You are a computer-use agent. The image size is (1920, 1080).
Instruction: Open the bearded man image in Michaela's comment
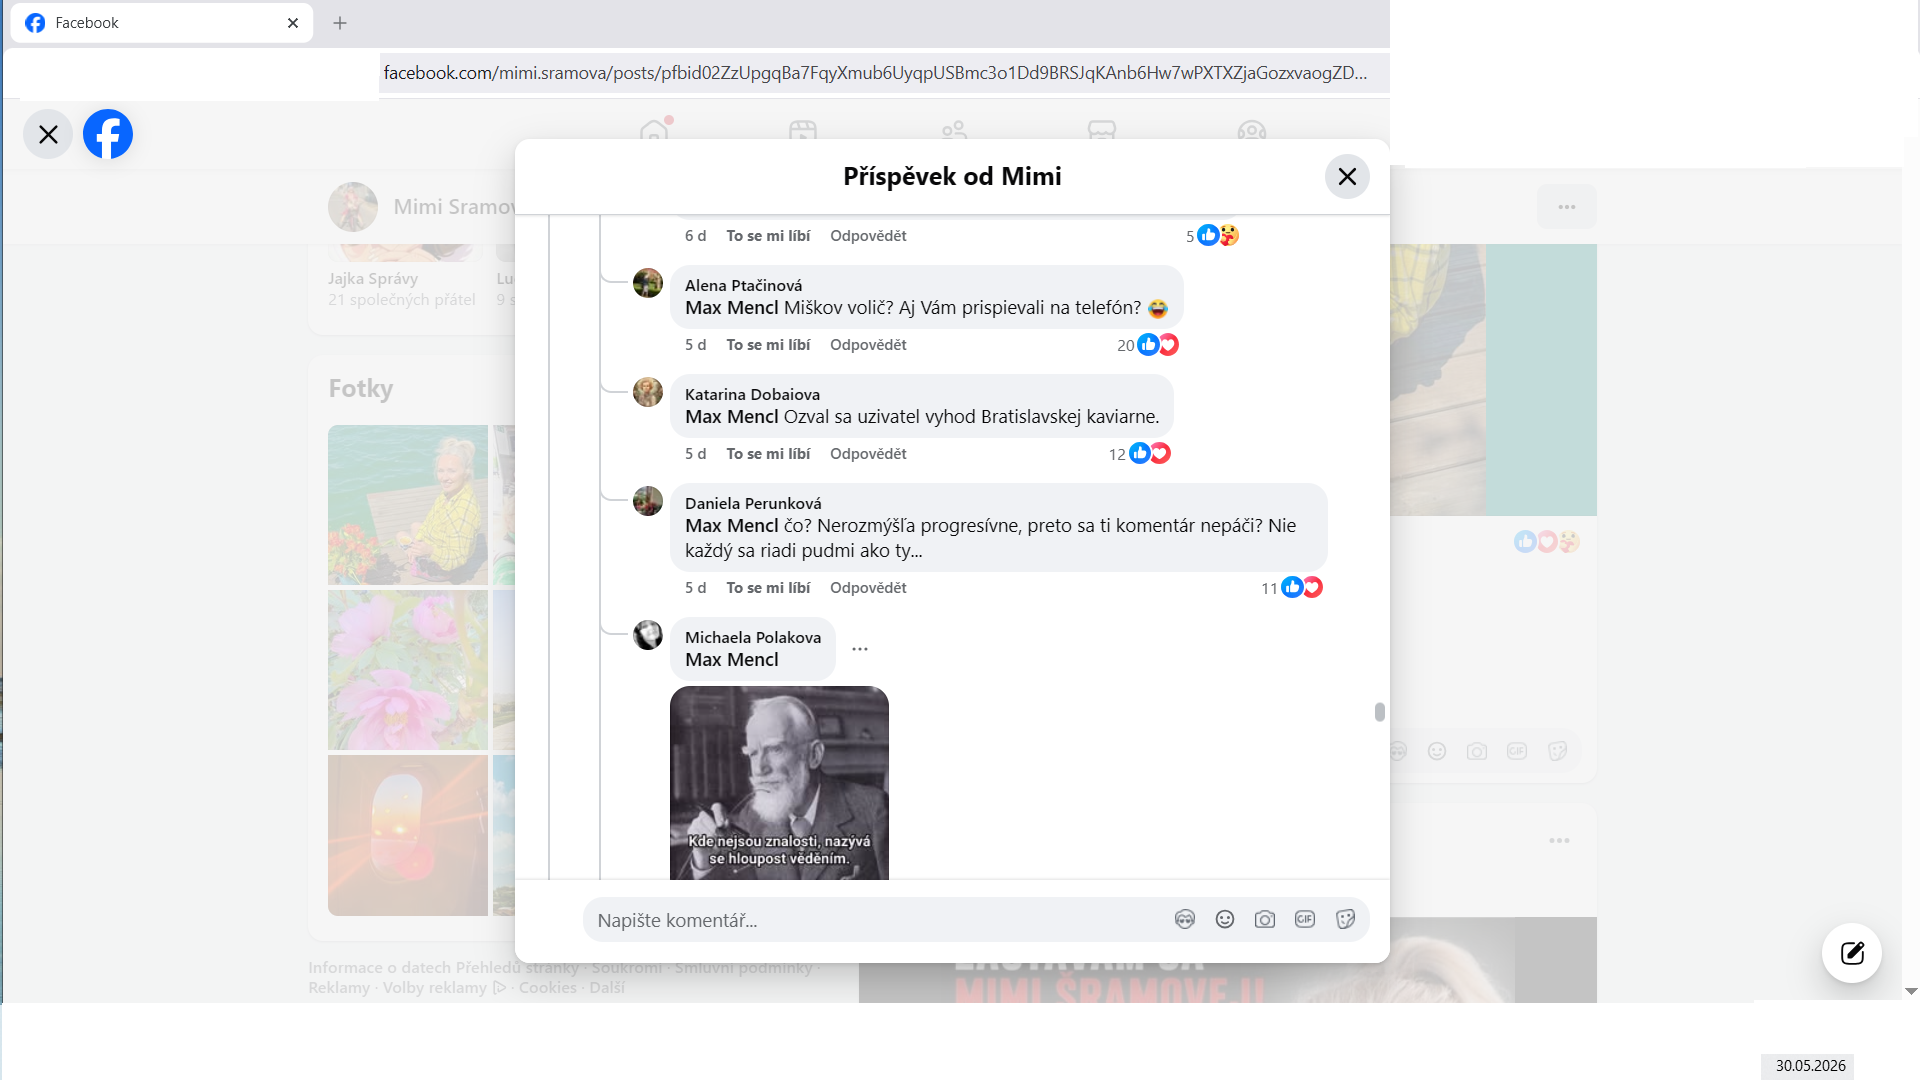click(779, 783)
